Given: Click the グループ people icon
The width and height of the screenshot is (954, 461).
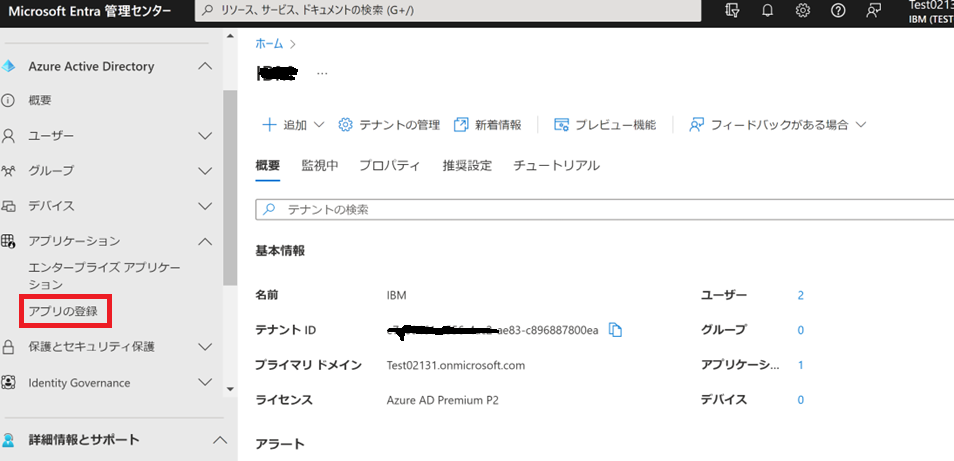Looking at the screenshot, I should 8,171.
